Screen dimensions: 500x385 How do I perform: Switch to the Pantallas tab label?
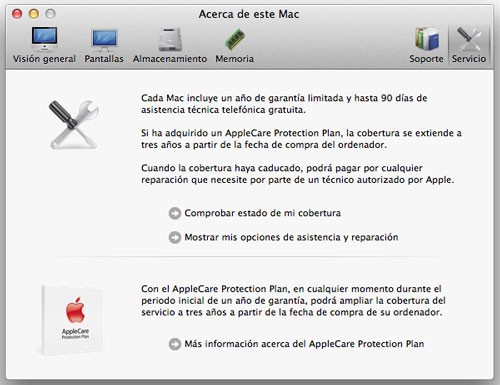[x=104, y=59]
